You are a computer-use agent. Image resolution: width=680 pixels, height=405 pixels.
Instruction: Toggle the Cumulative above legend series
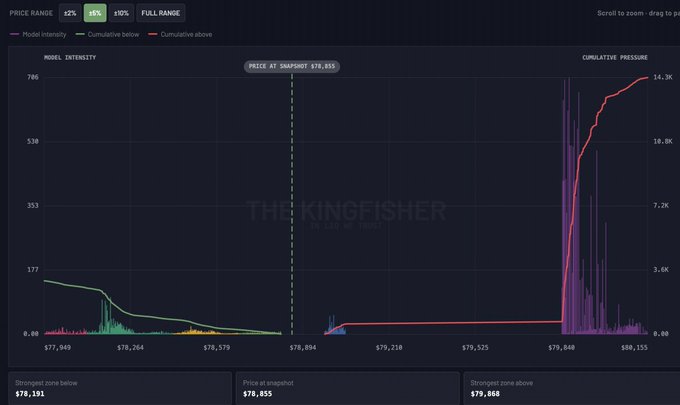click(x=180, y=34)
